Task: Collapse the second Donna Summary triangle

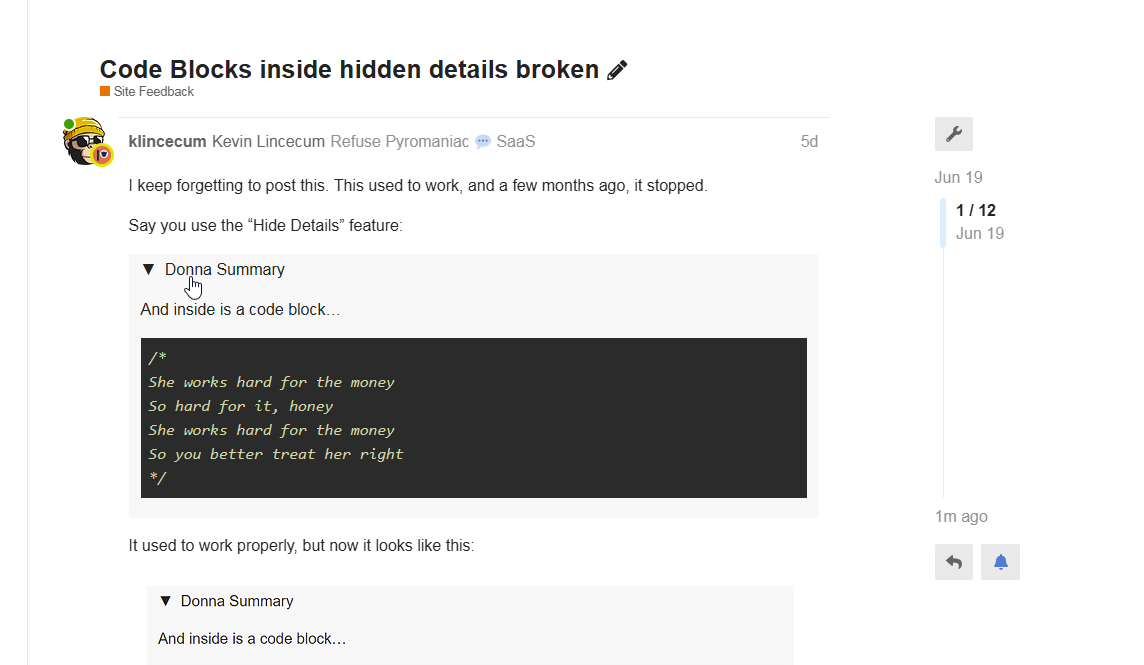Action: (x=166, y=601)
